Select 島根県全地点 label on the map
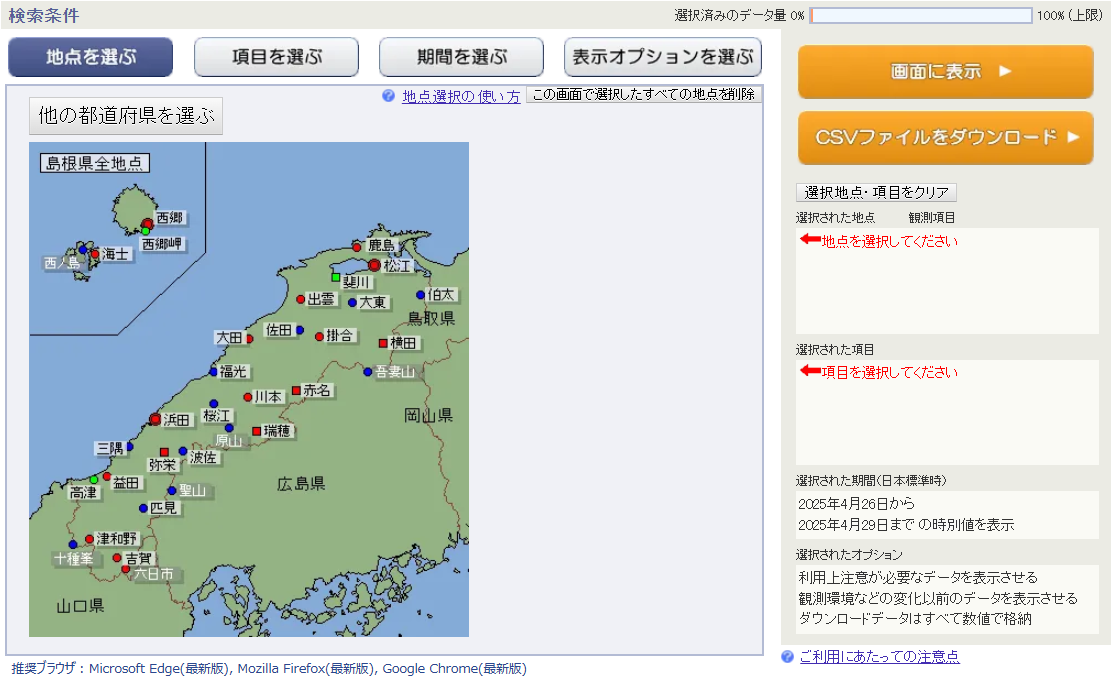This screenshot has height=677, width=1112. tap(95, 163)
